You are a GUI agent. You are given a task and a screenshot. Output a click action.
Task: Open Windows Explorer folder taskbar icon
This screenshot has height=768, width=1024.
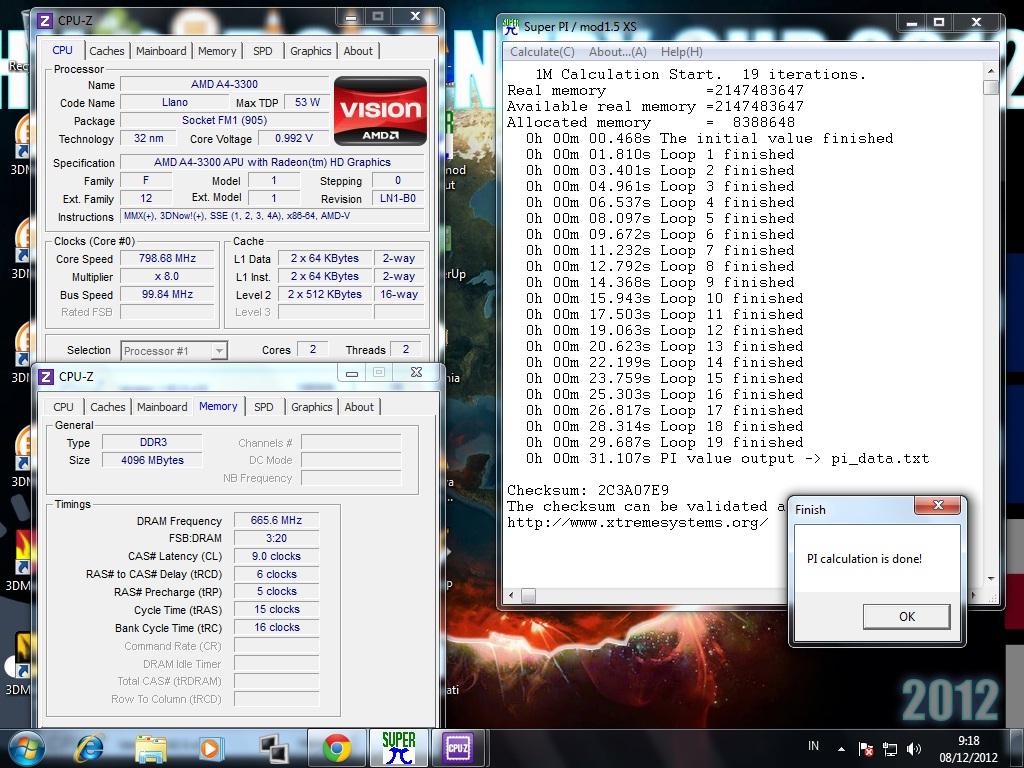click(150, 748)
